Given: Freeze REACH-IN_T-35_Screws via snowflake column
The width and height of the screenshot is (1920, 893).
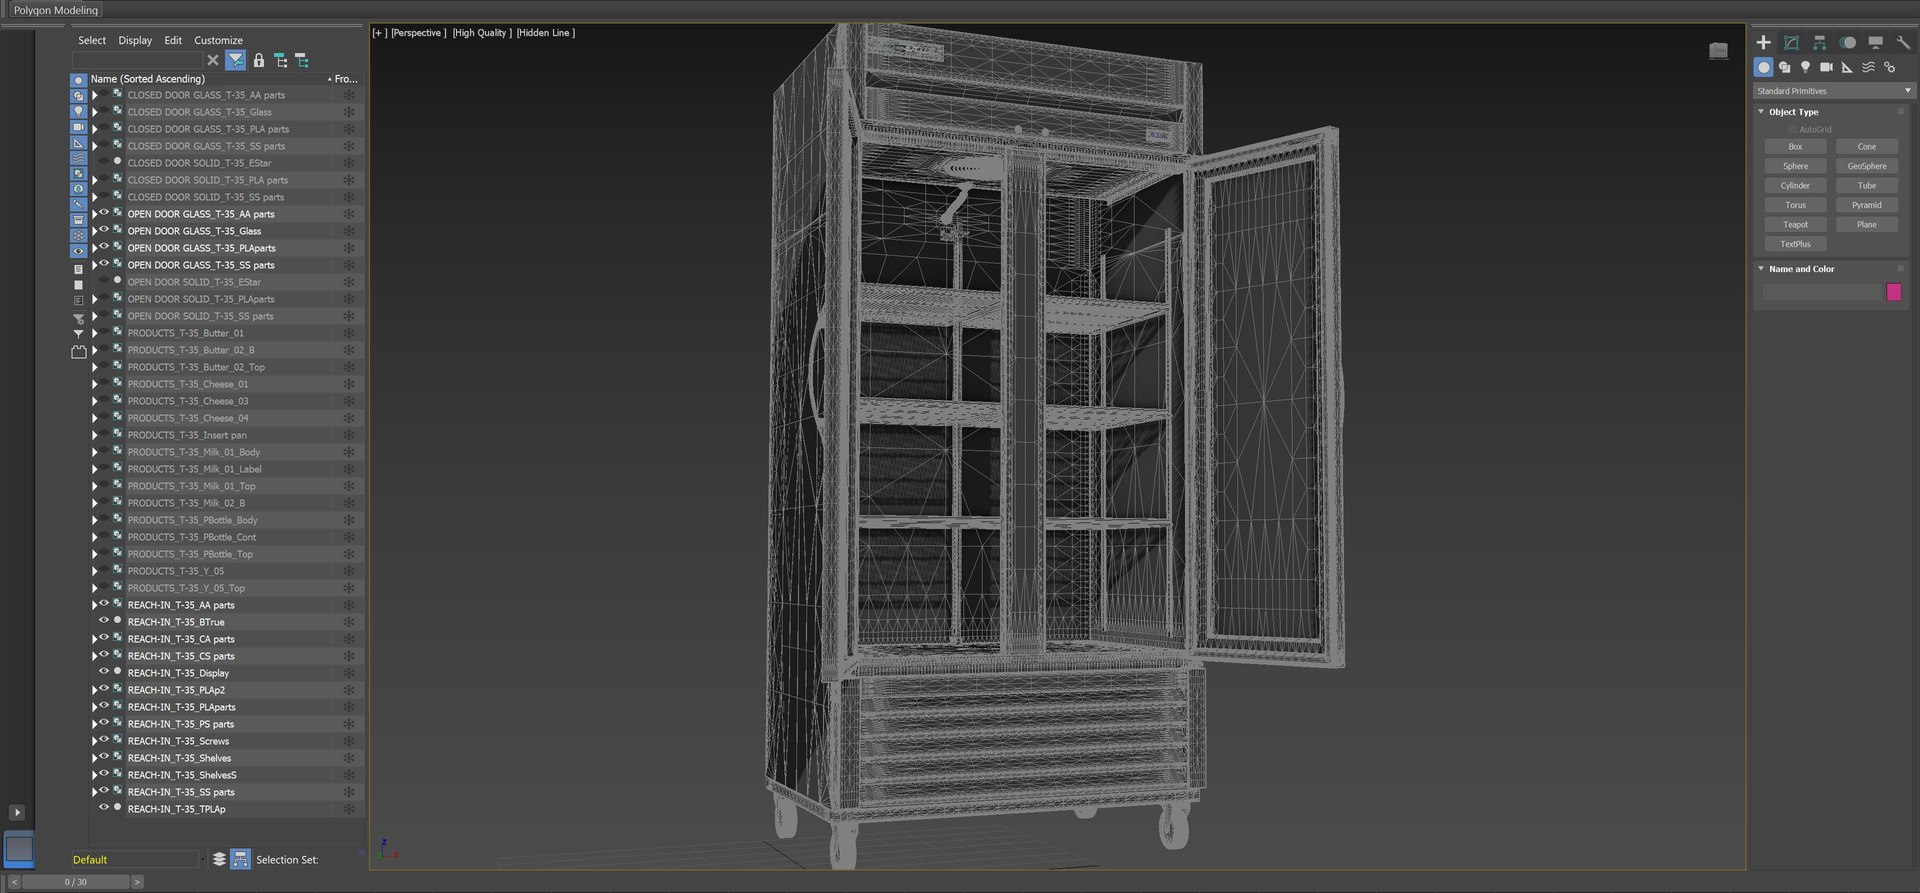Looking at the screenshot, I should coord(349,741).
